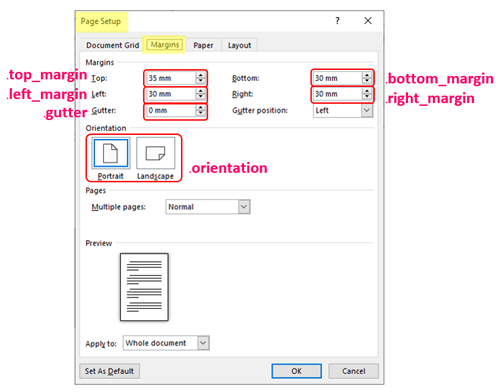
Task: Select the Portrait orientation icon
Action: 111,153
